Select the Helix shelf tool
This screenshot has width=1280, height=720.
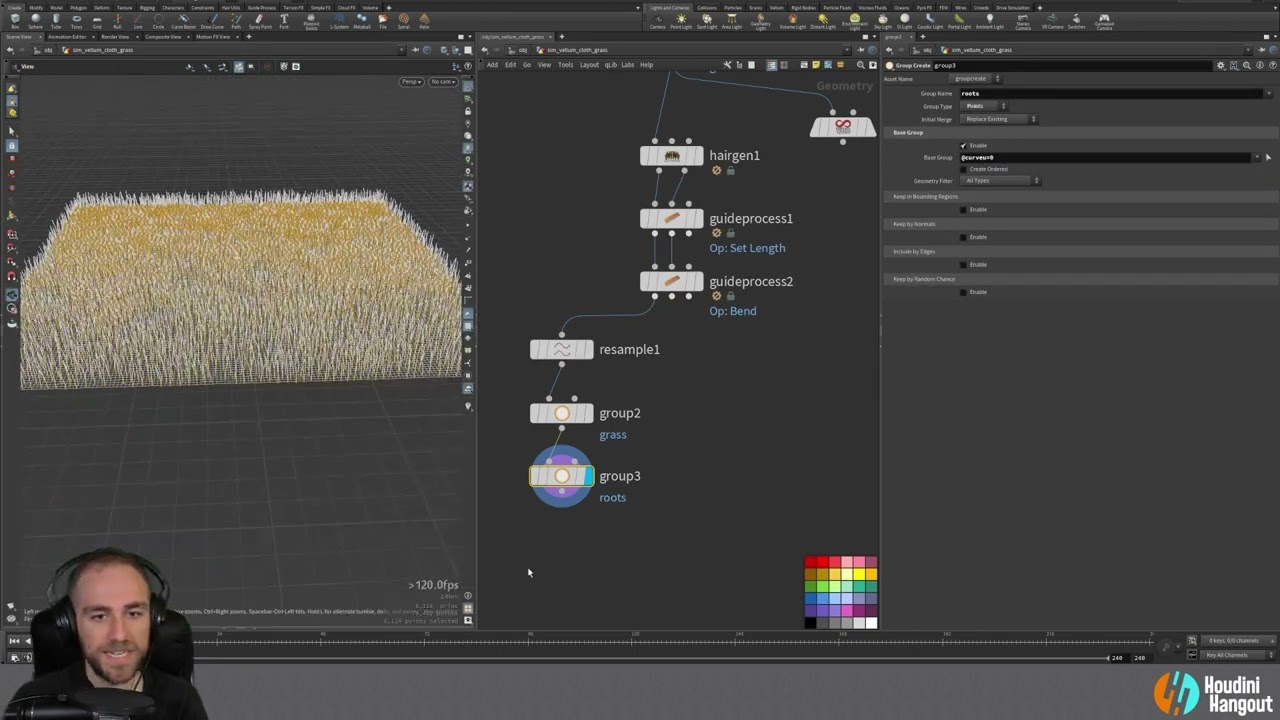click(424, 20)
